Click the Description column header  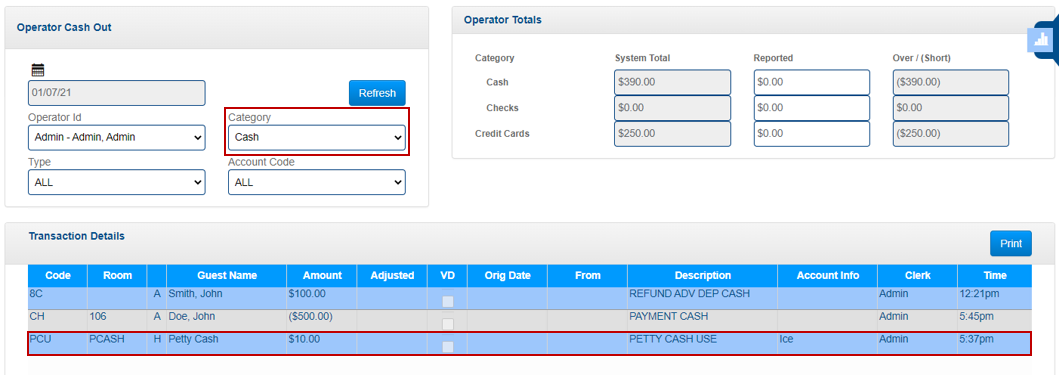pos(702,275)
